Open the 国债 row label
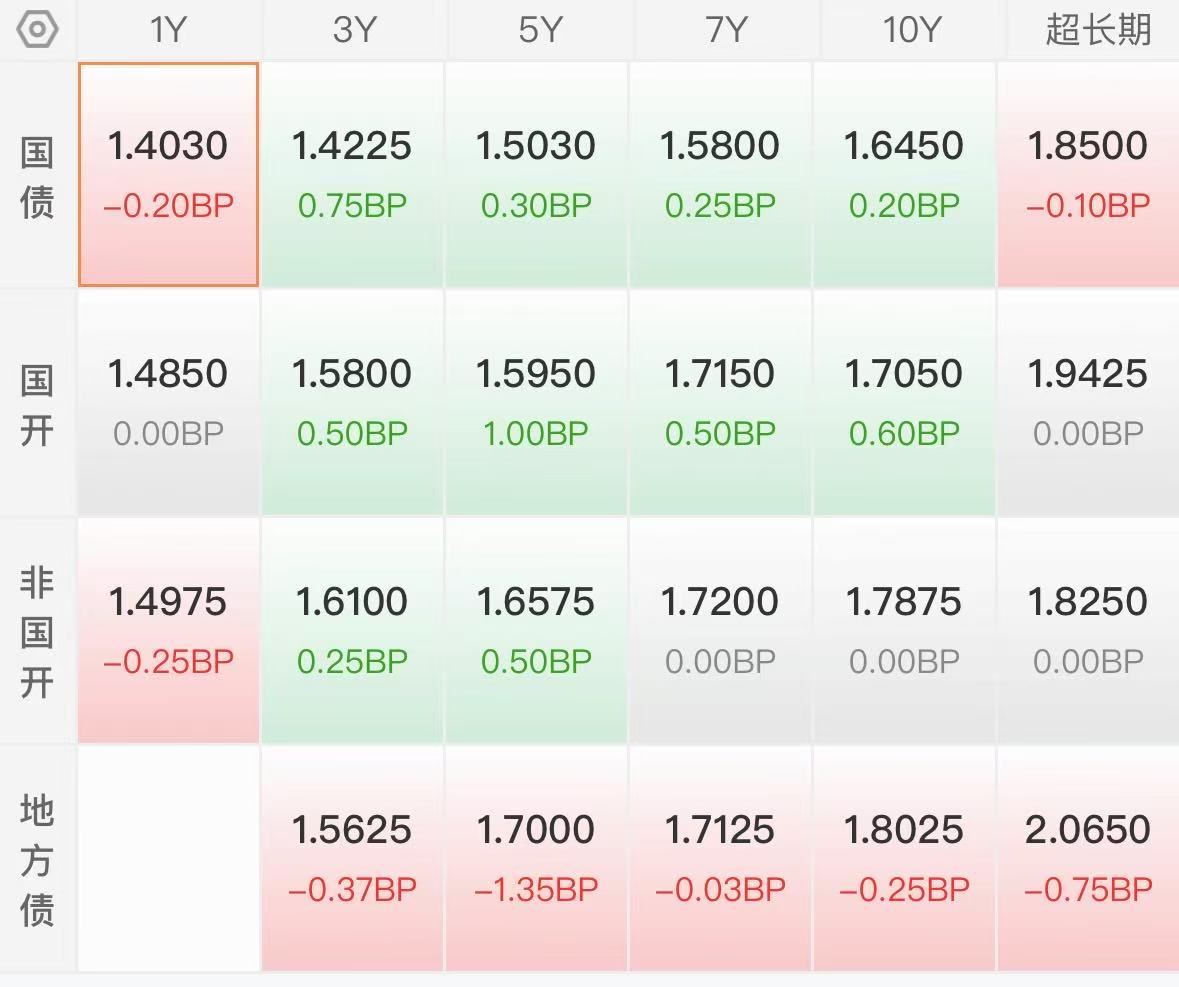This screenshot has width=1179, height=987. tap(37, 175)
